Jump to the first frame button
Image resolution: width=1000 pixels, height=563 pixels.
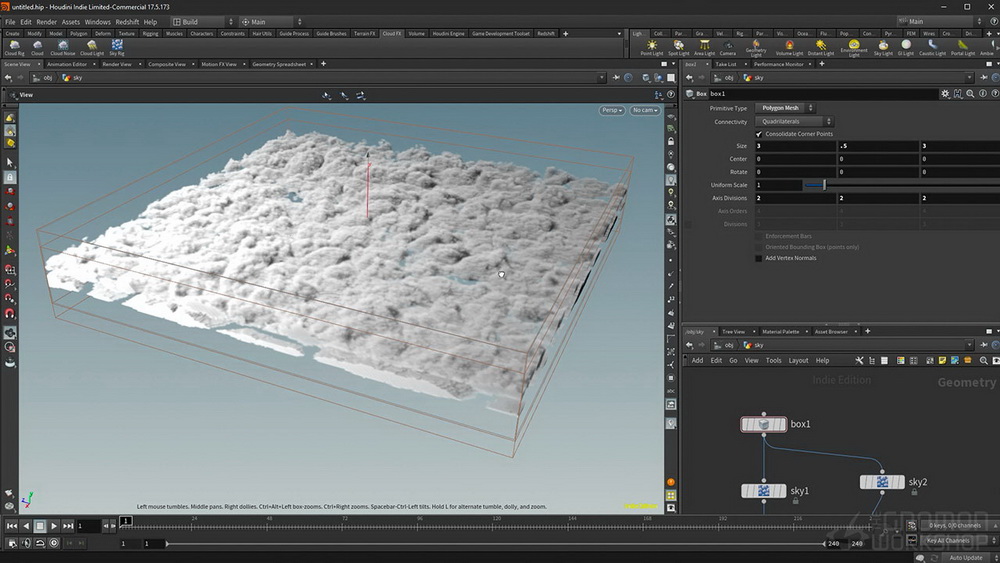pyautogui.click(x=11, y=526)
